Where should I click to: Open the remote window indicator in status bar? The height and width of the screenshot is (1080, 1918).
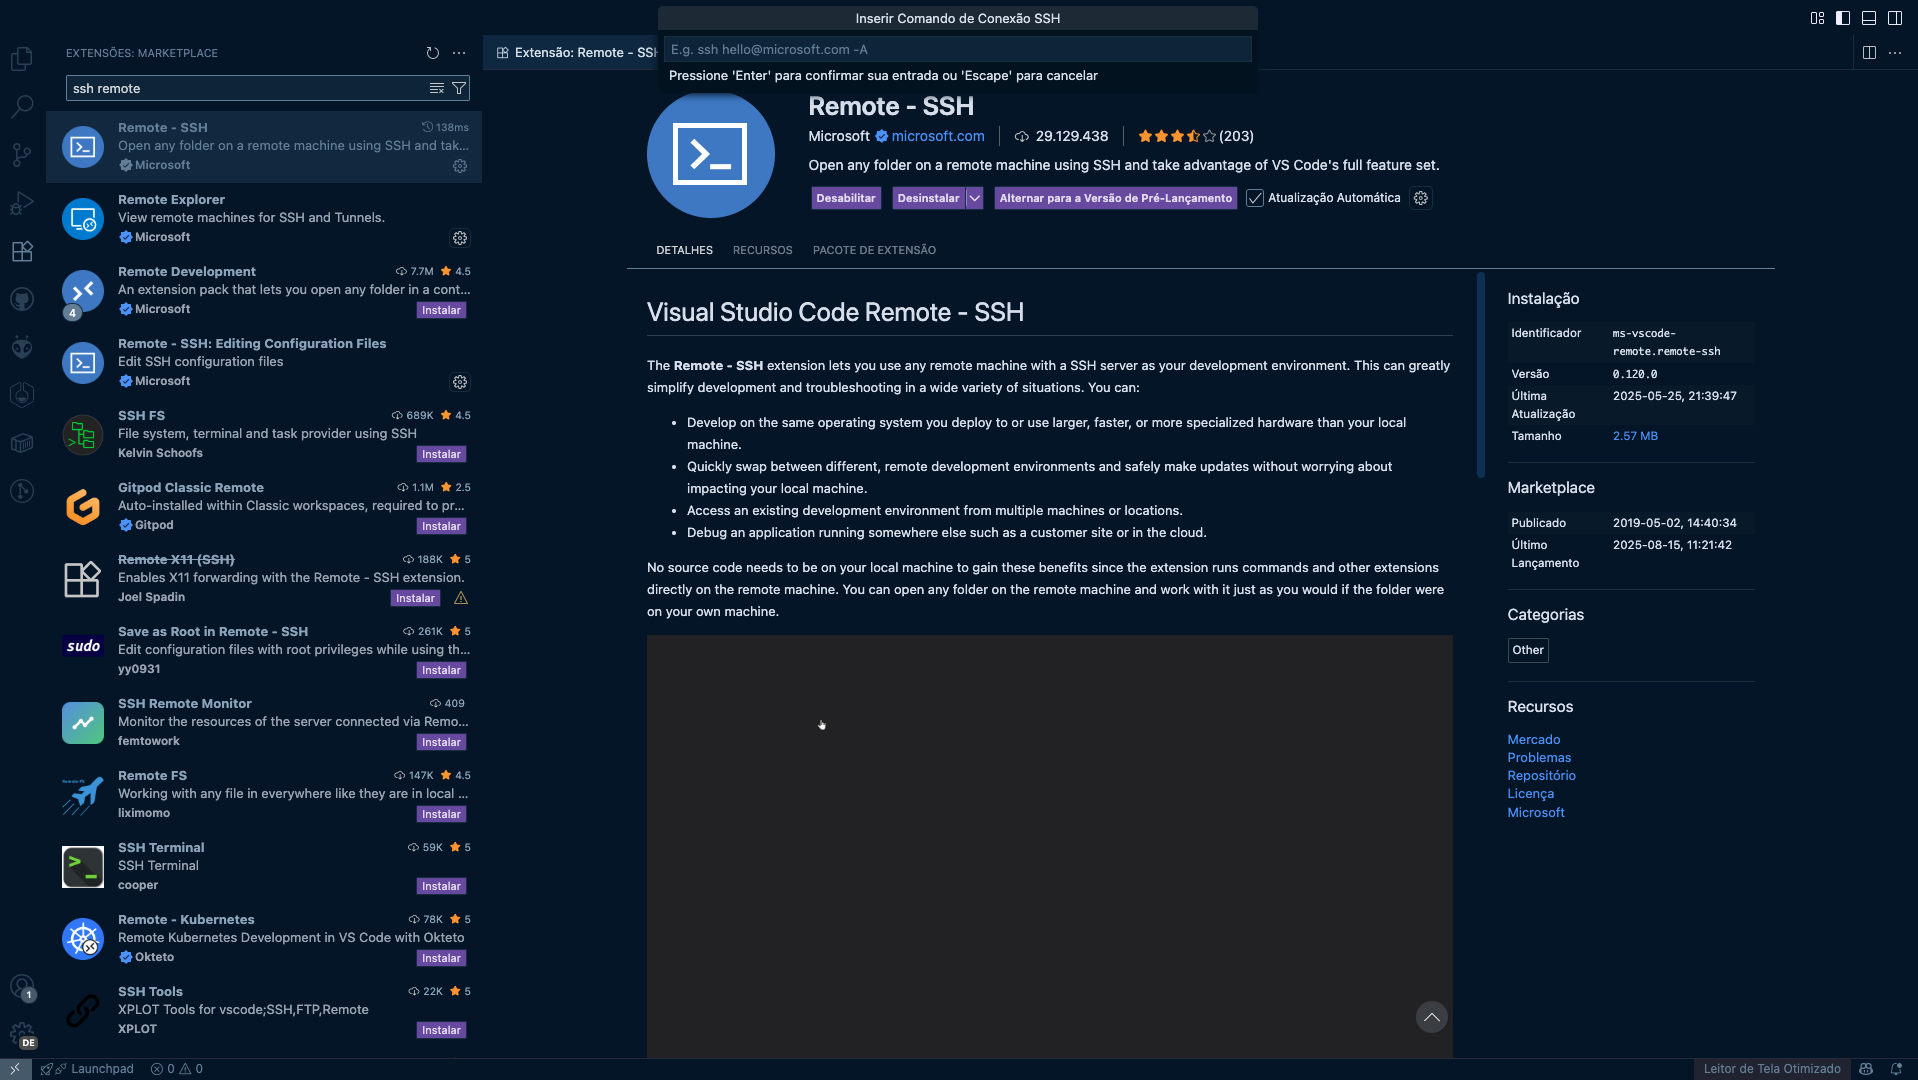(15, 1069)
